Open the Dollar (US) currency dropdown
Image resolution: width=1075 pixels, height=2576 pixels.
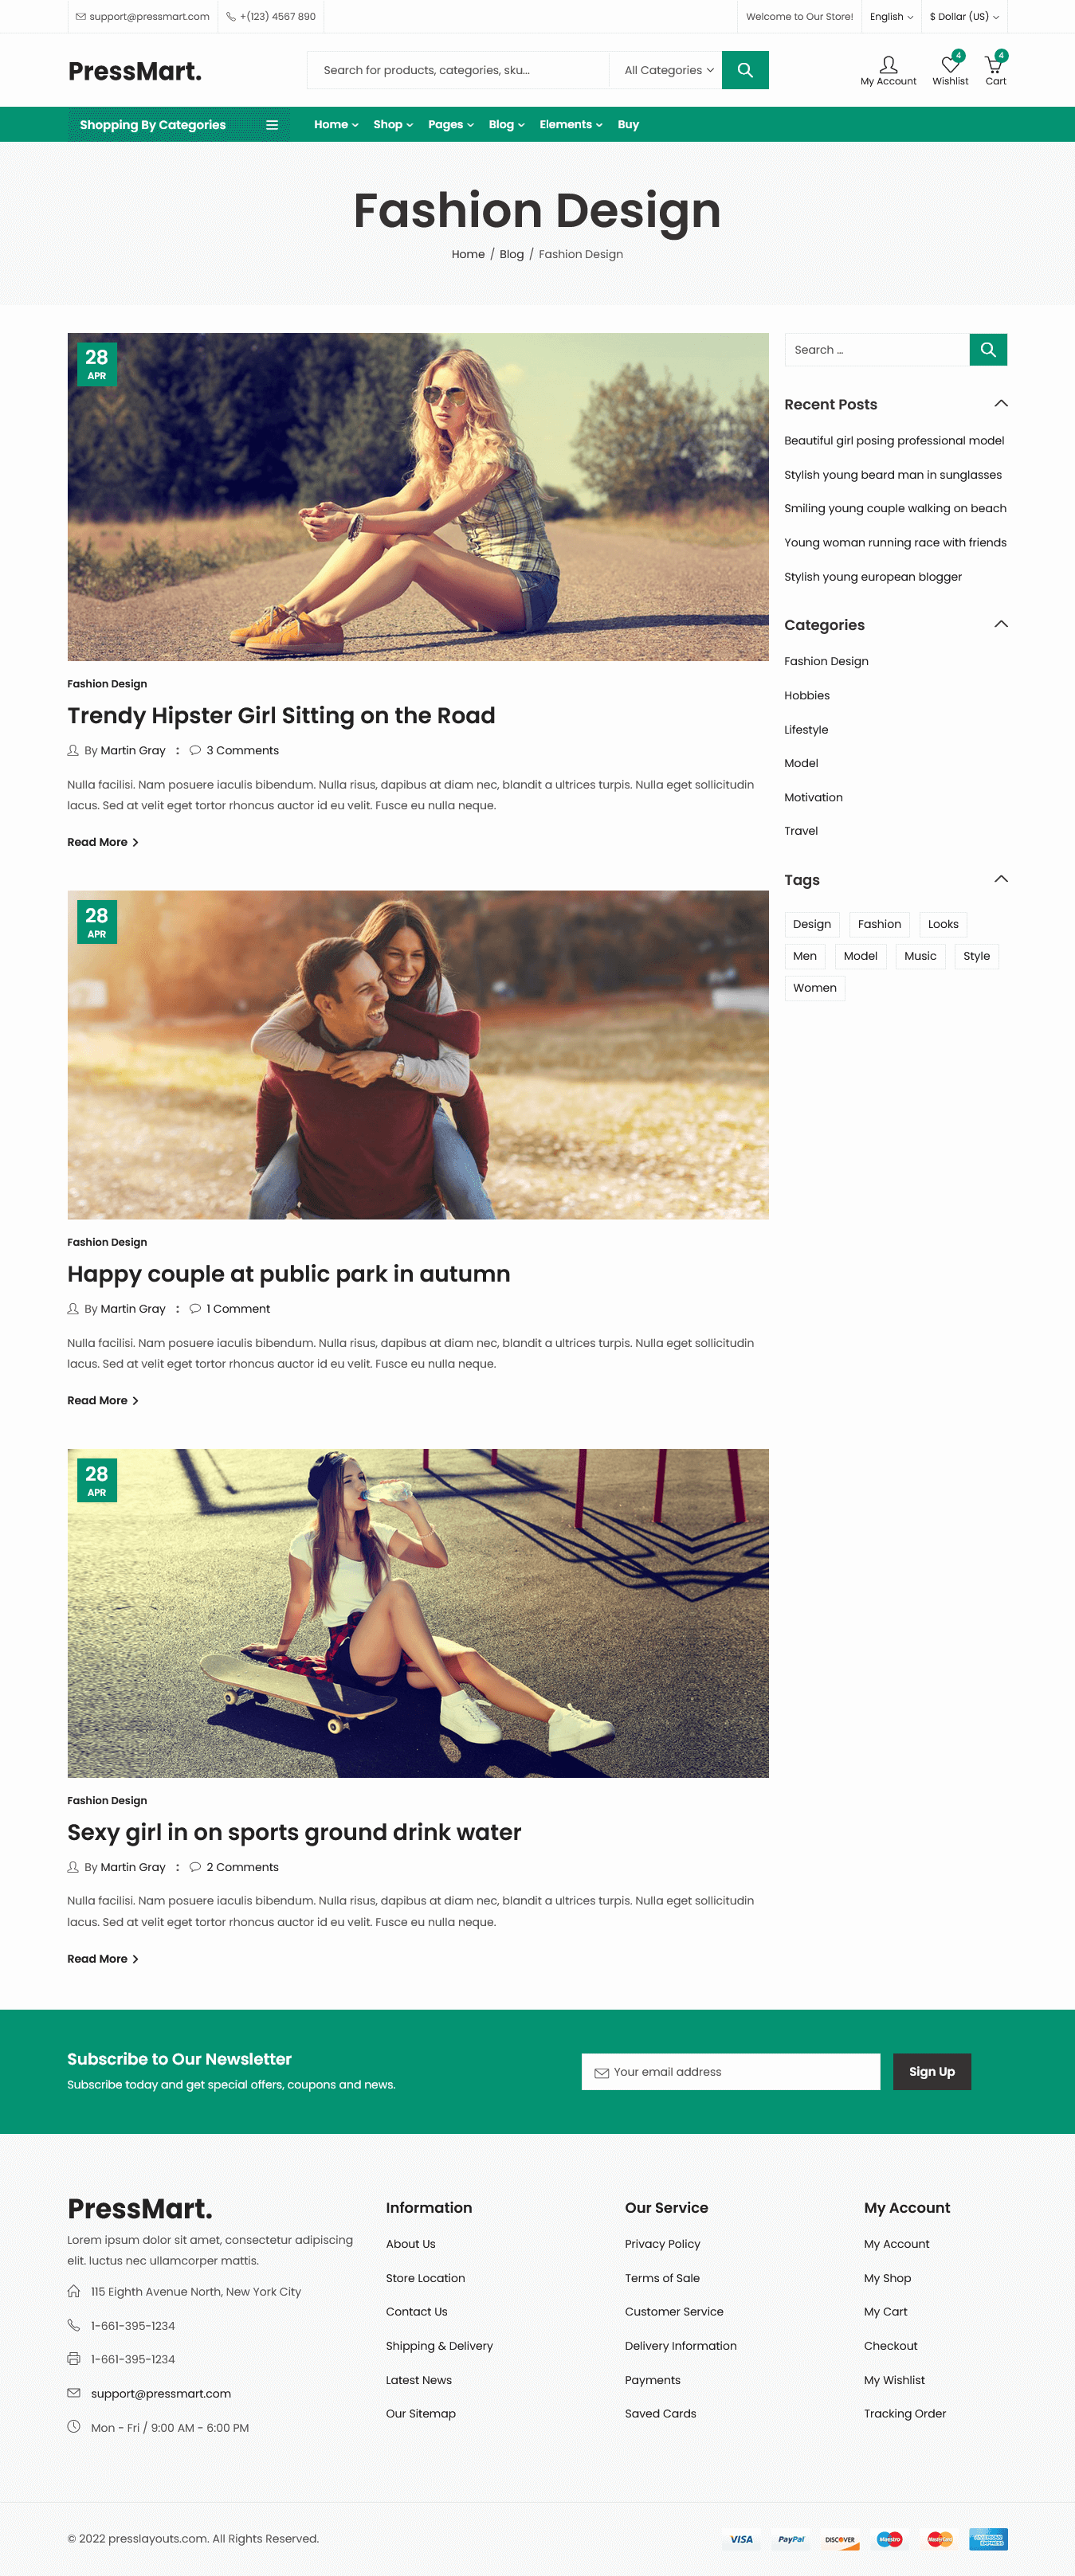(x=964, y=17)
